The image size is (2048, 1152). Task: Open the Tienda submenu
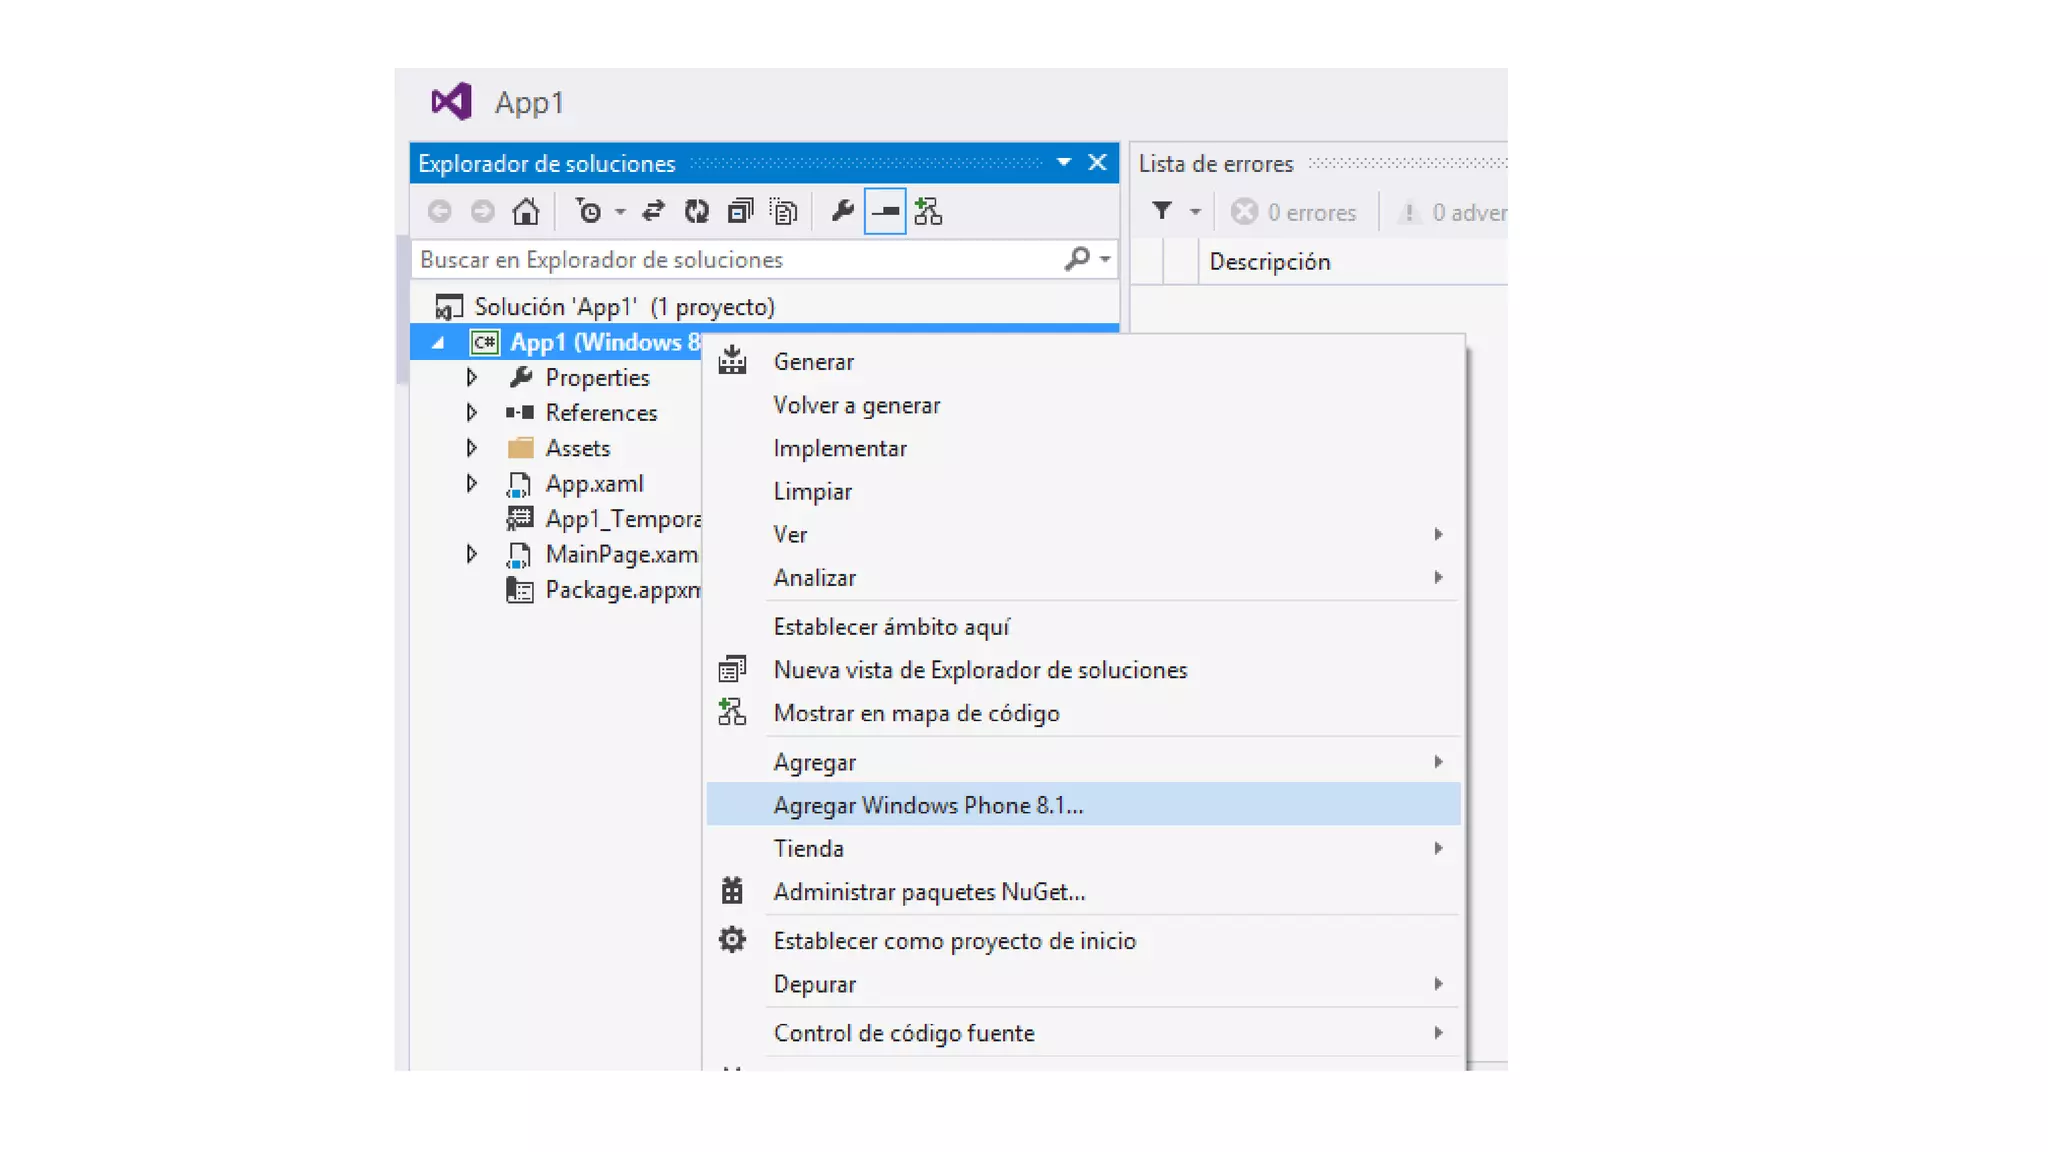[x=808, y=848]
